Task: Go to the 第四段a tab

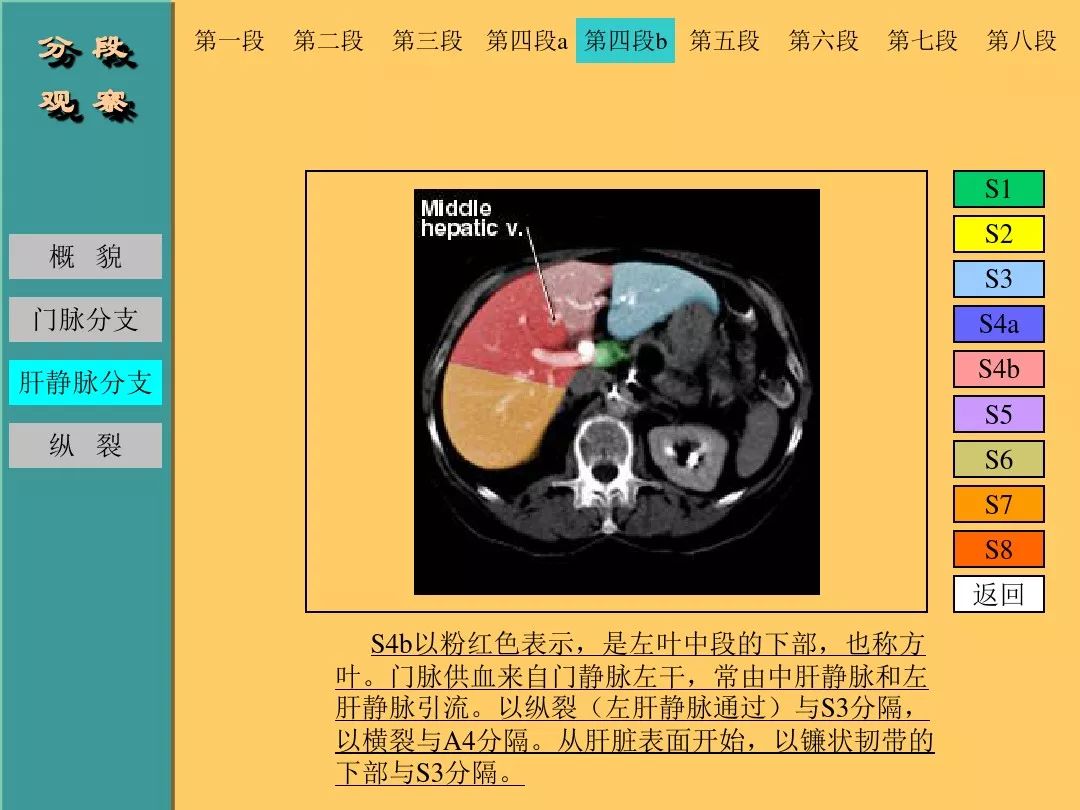Action: click(527, 41)
